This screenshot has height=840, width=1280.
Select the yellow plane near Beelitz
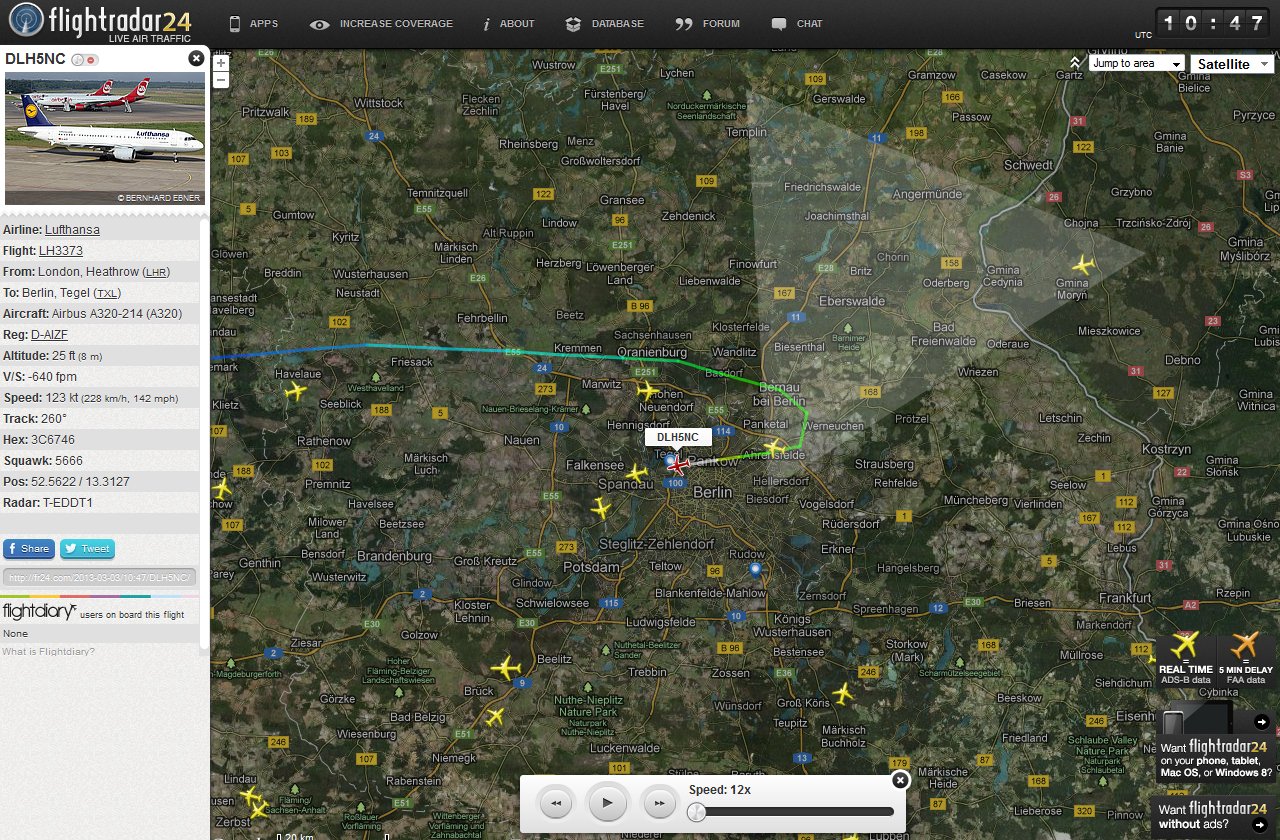coord(507,667)
